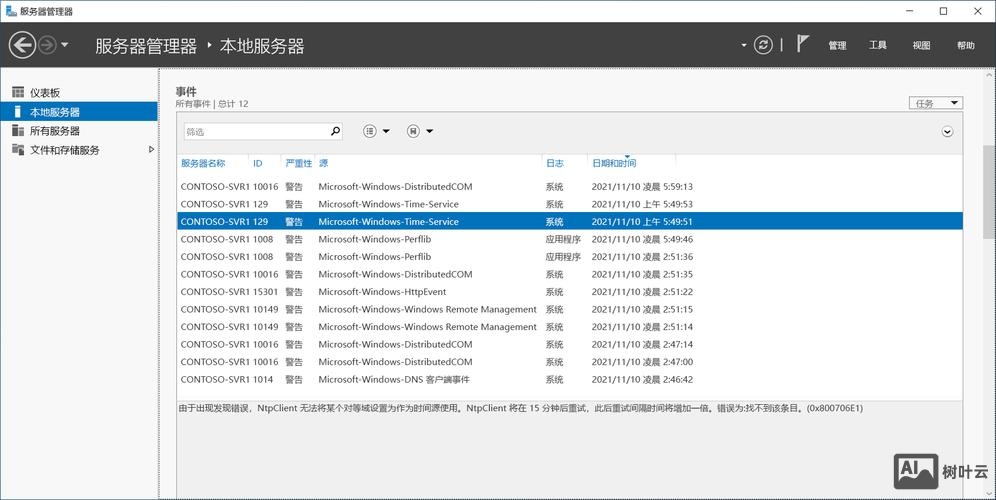Click the refresh icon in header
The height and width of the screenshot is (500, 996).
point(764,45)
